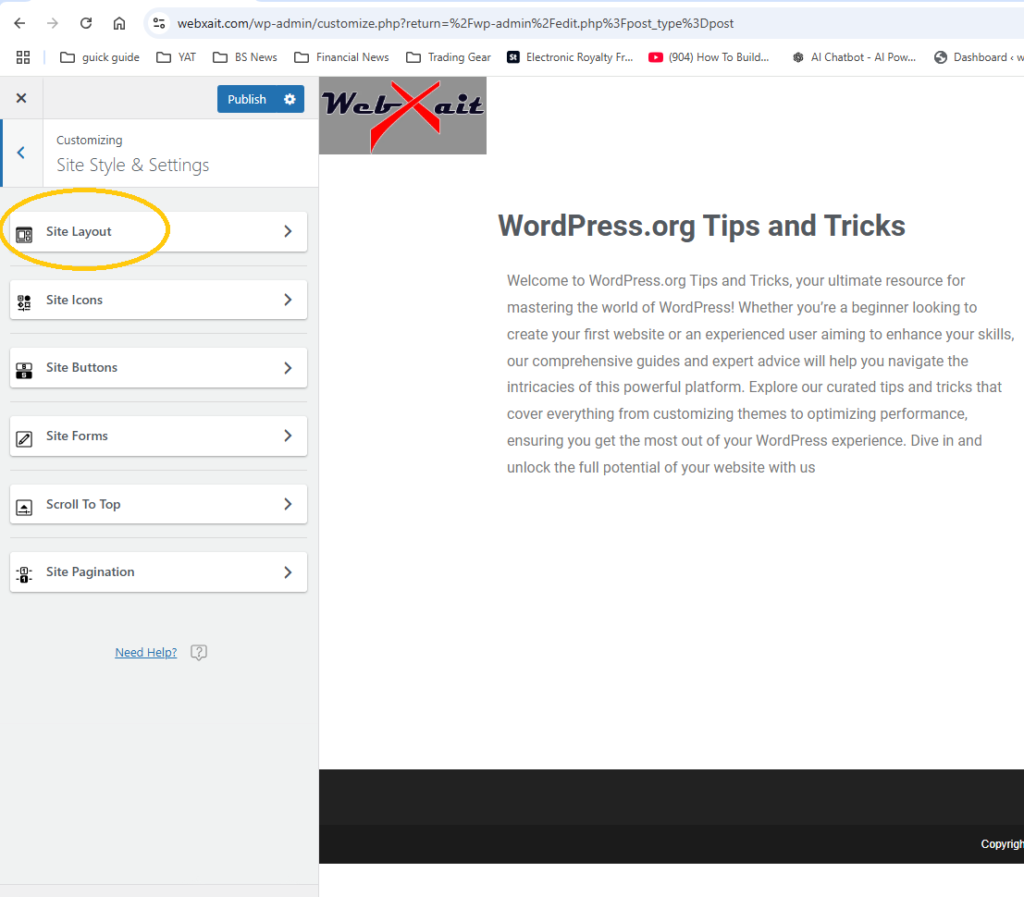Expand Site Layout chevron arrow
This screenshot has height=897, width=1024.
[288, 231]
